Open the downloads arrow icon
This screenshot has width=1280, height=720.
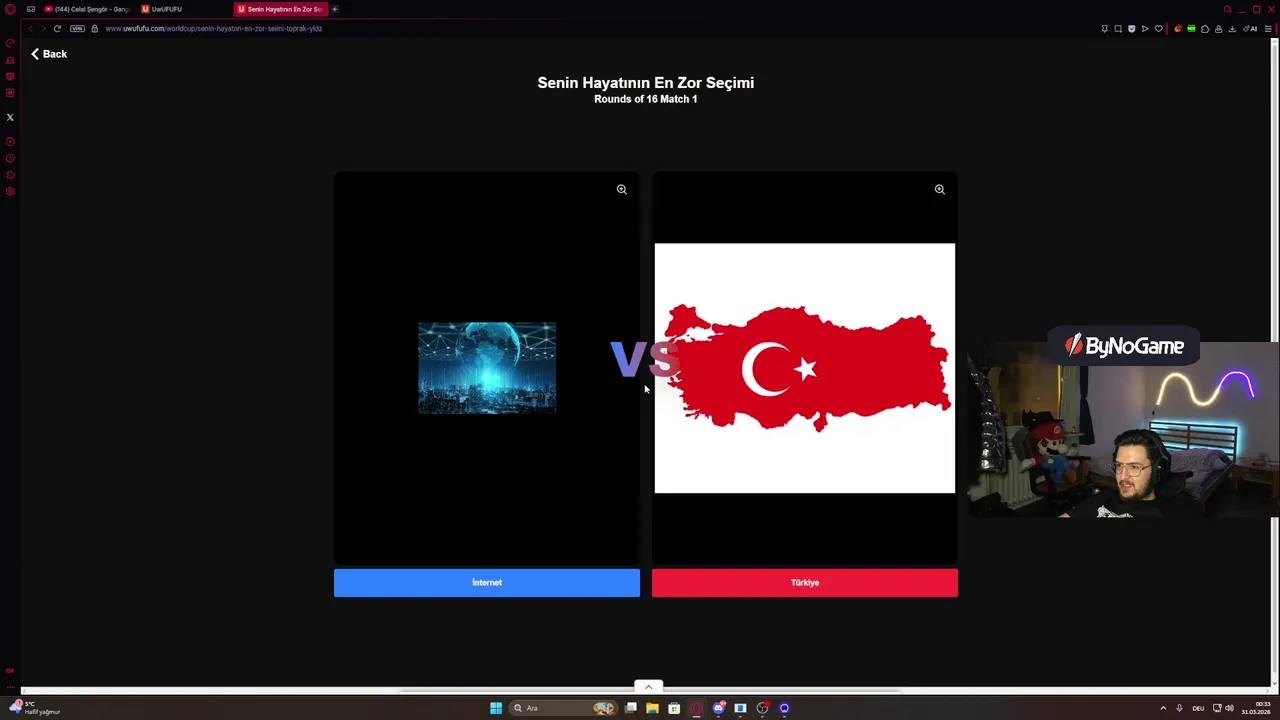1232,29
